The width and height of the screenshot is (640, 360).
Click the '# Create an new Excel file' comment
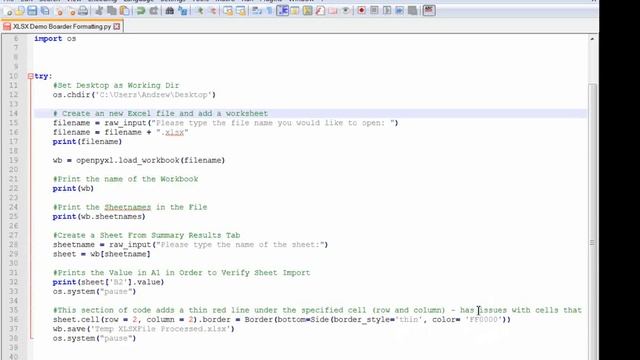(160, 113)
